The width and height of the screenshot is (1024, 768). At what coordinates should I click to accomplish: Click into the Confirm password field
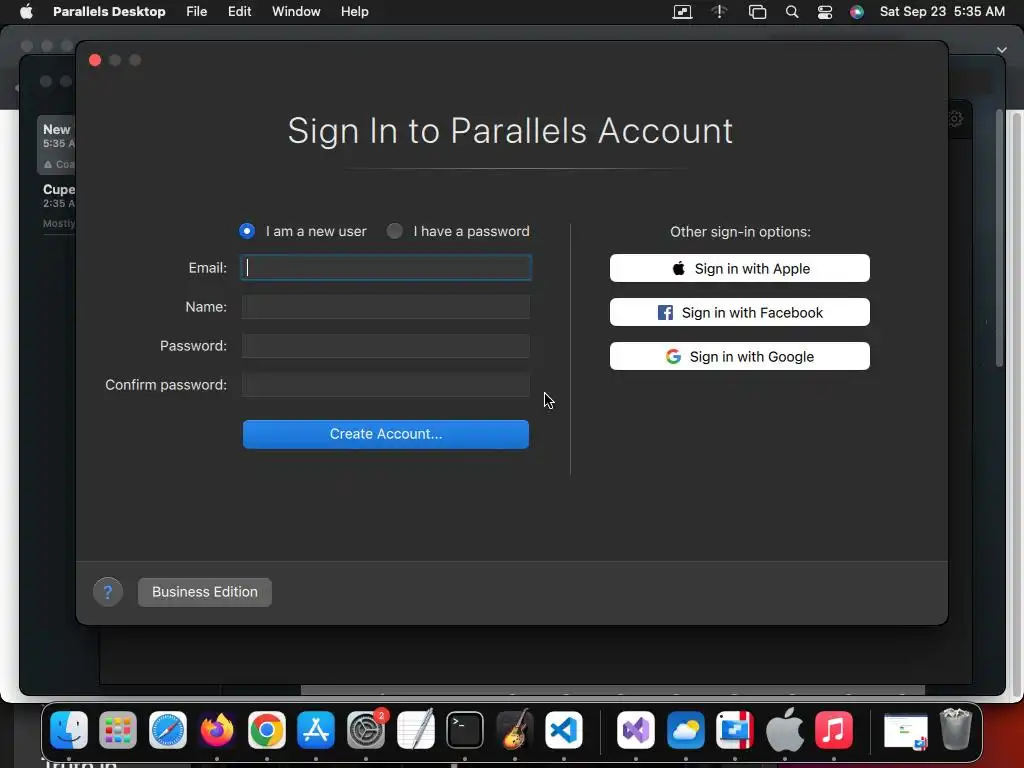[386, 385]
